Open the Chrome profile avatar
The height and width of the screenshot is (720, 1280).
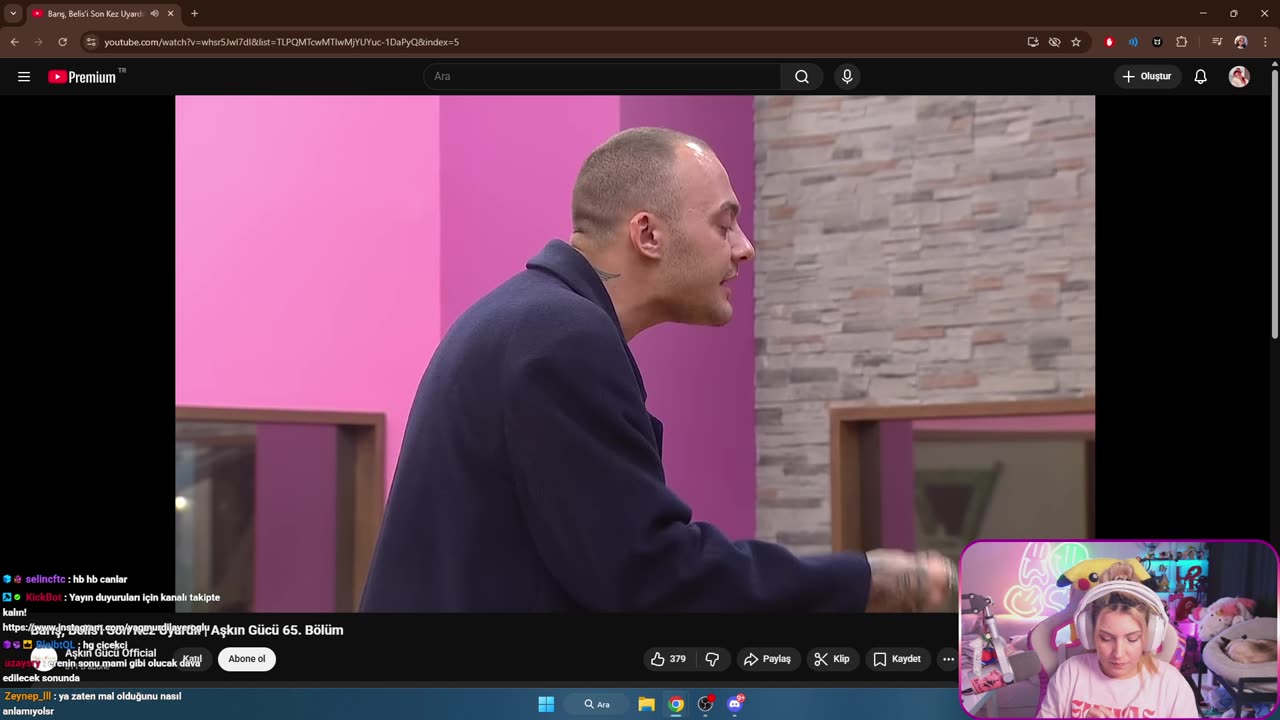point(1241,42)
